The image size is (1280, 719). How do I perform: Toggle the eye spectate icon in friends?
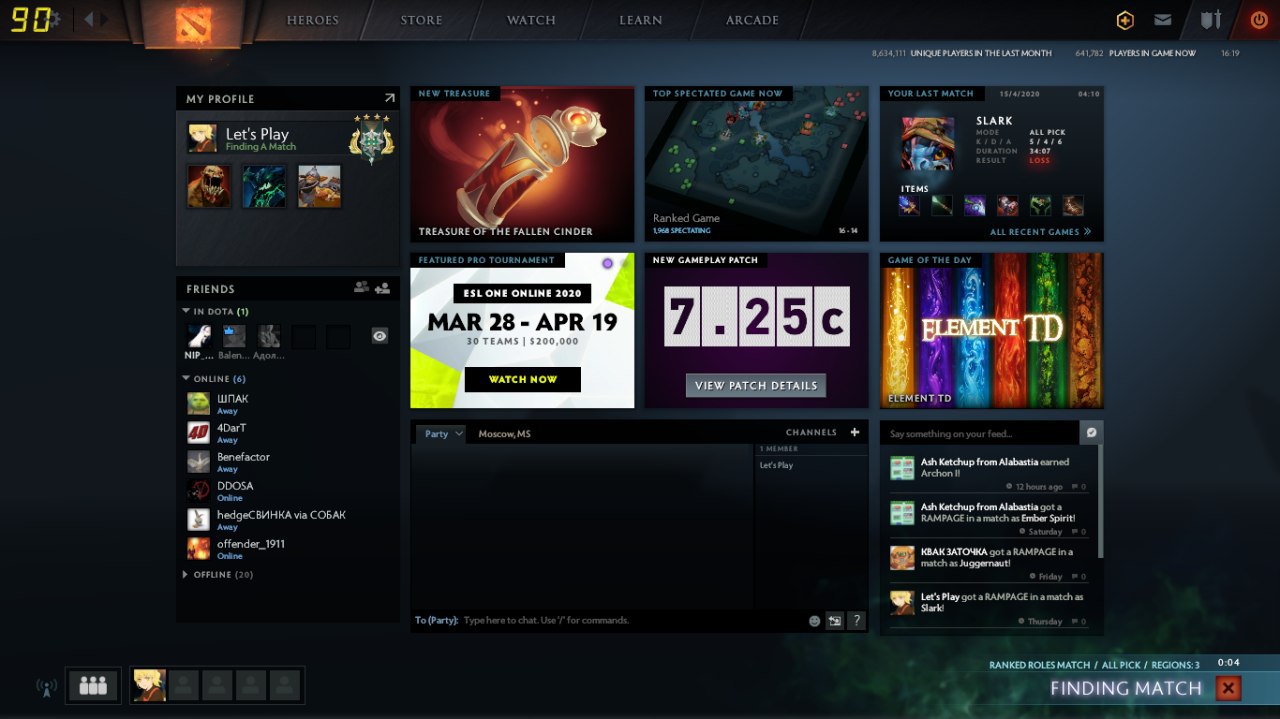(x=380, y=336)
